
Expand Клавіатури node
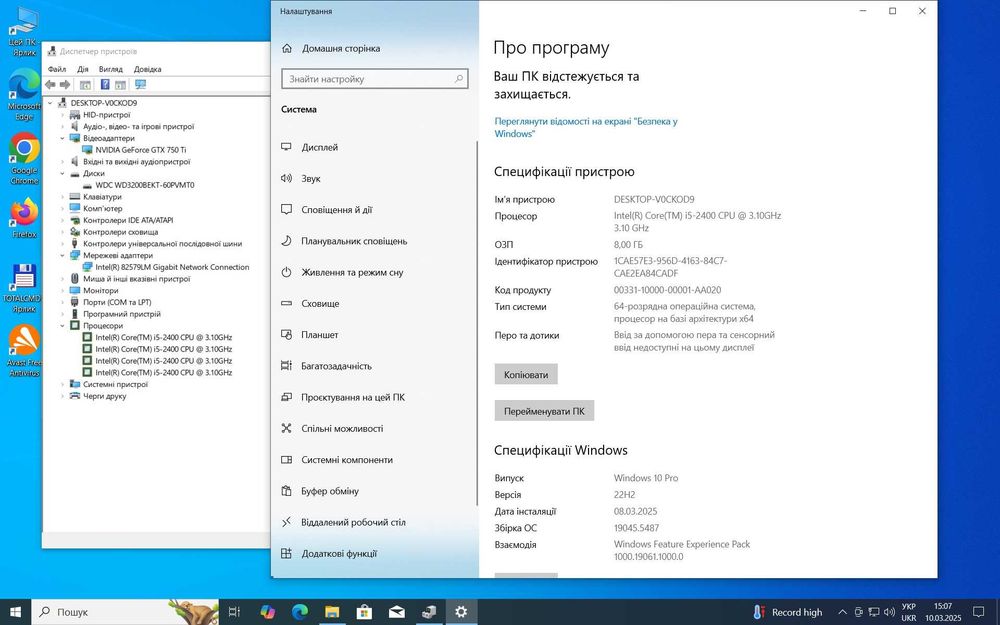(x=62, y=197)
